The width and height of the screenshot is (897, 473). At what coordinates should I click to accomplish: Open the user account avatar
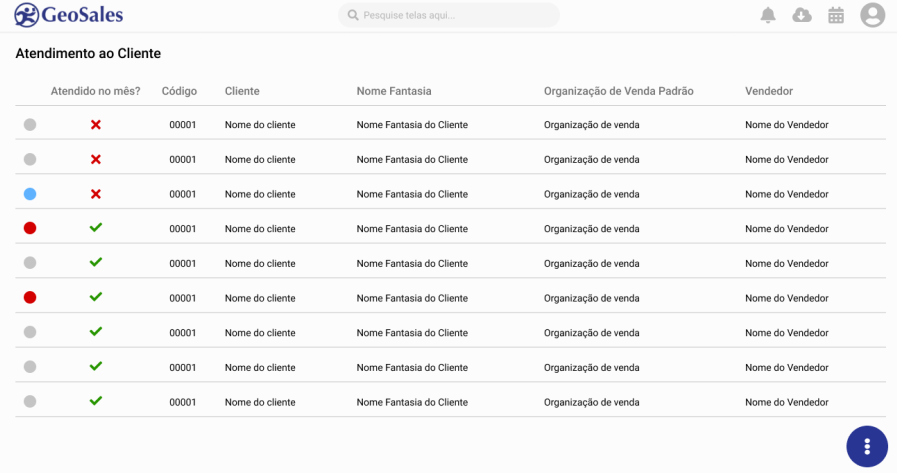(873, 15)
